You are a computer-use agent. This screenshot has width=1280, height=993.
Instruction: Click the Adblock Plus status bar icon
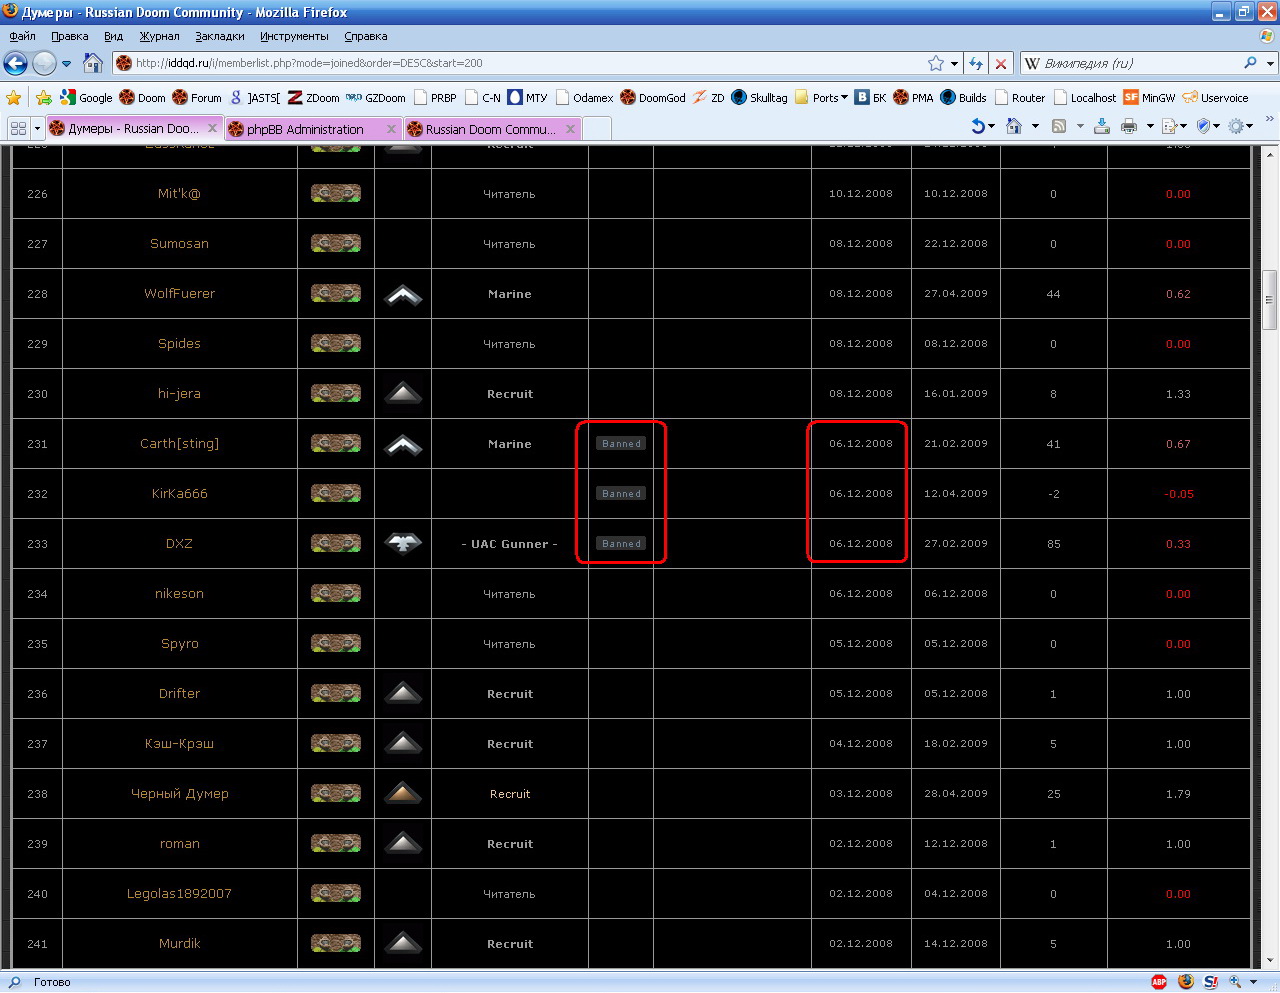click(1159, 982)
